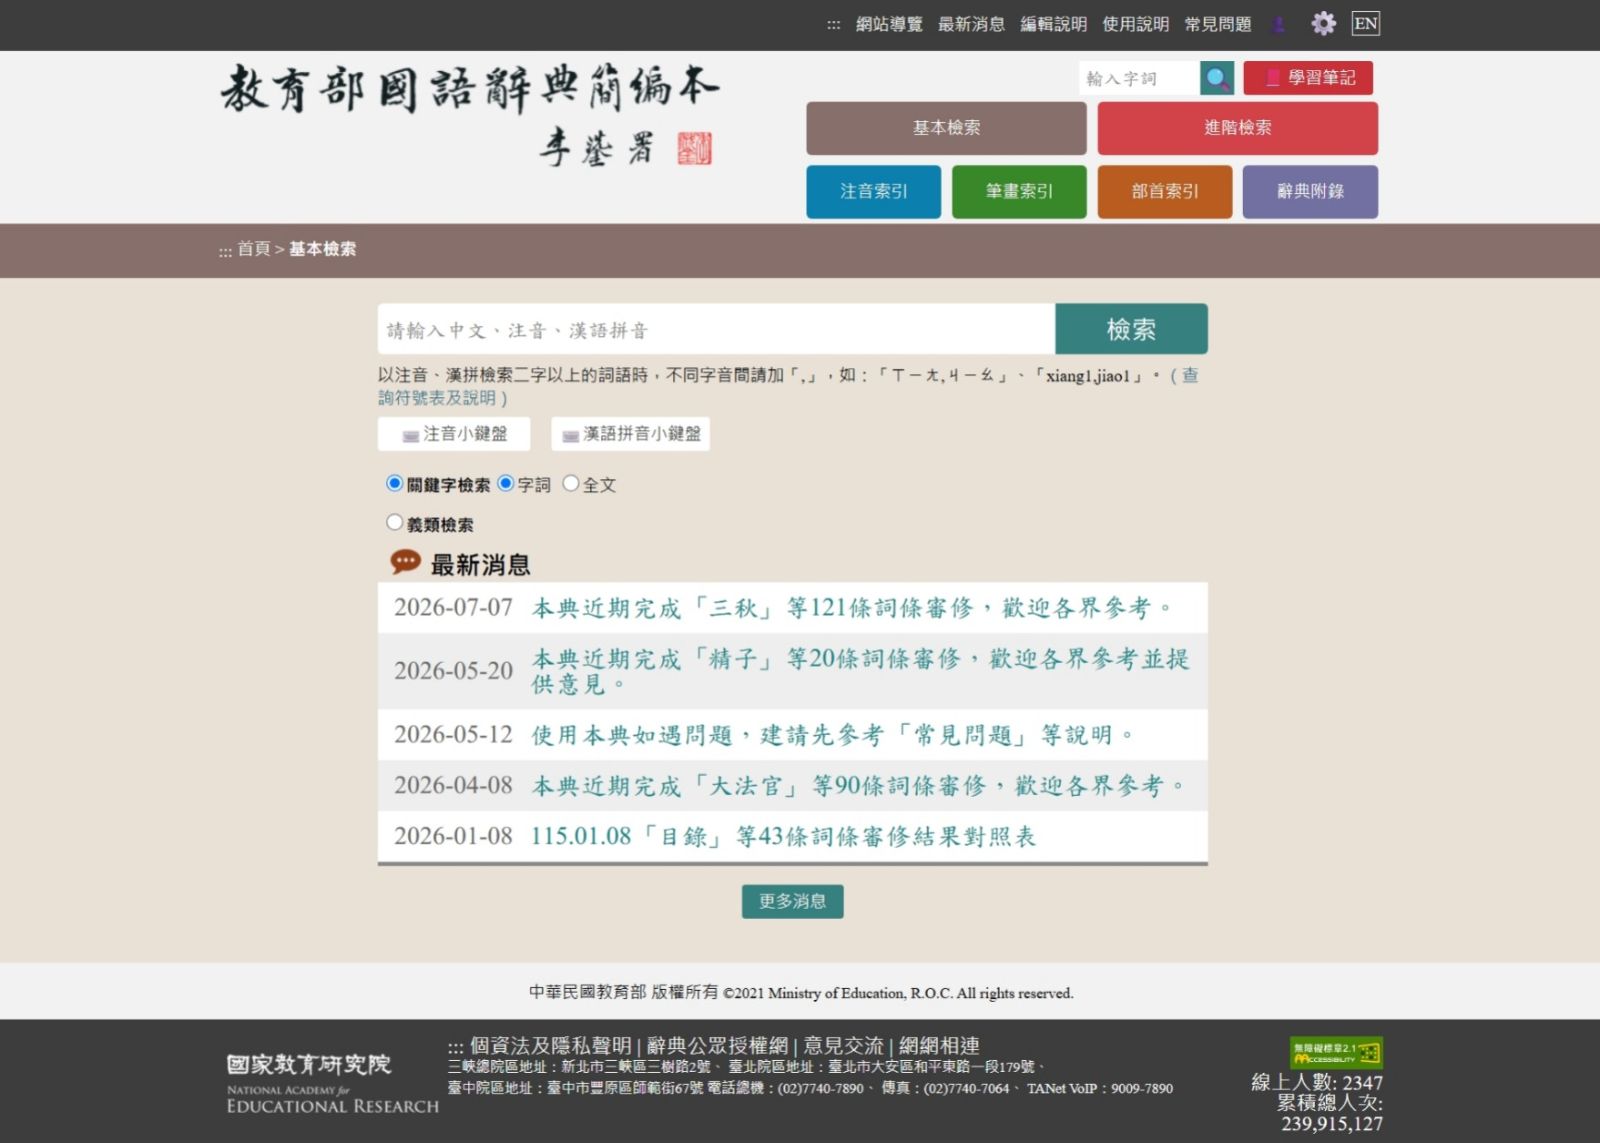Click the date 2026-07-07
This screenshot has height=1143, width=1600.
point(453,608)
